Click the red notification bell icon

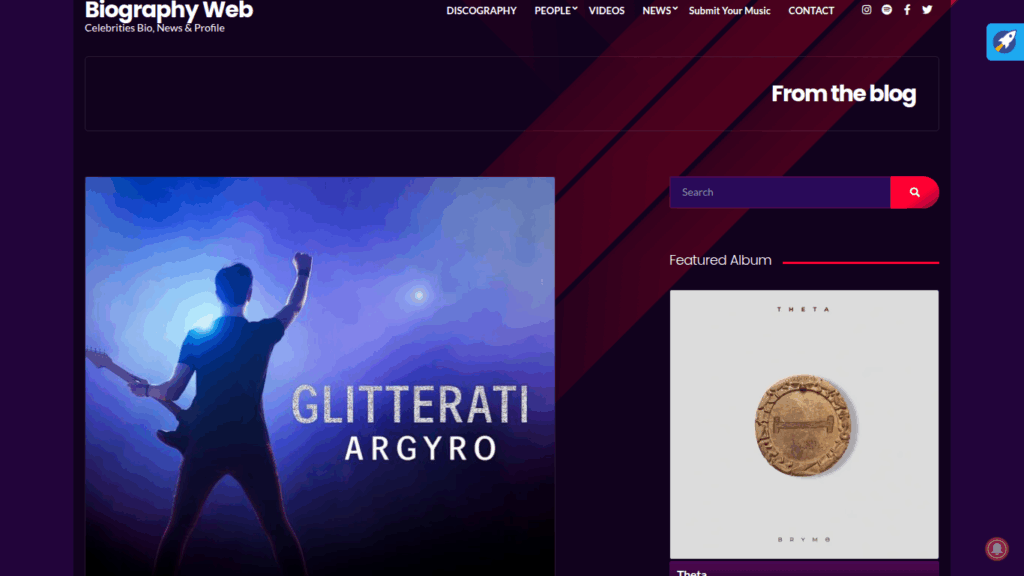[x=997, y=549]
